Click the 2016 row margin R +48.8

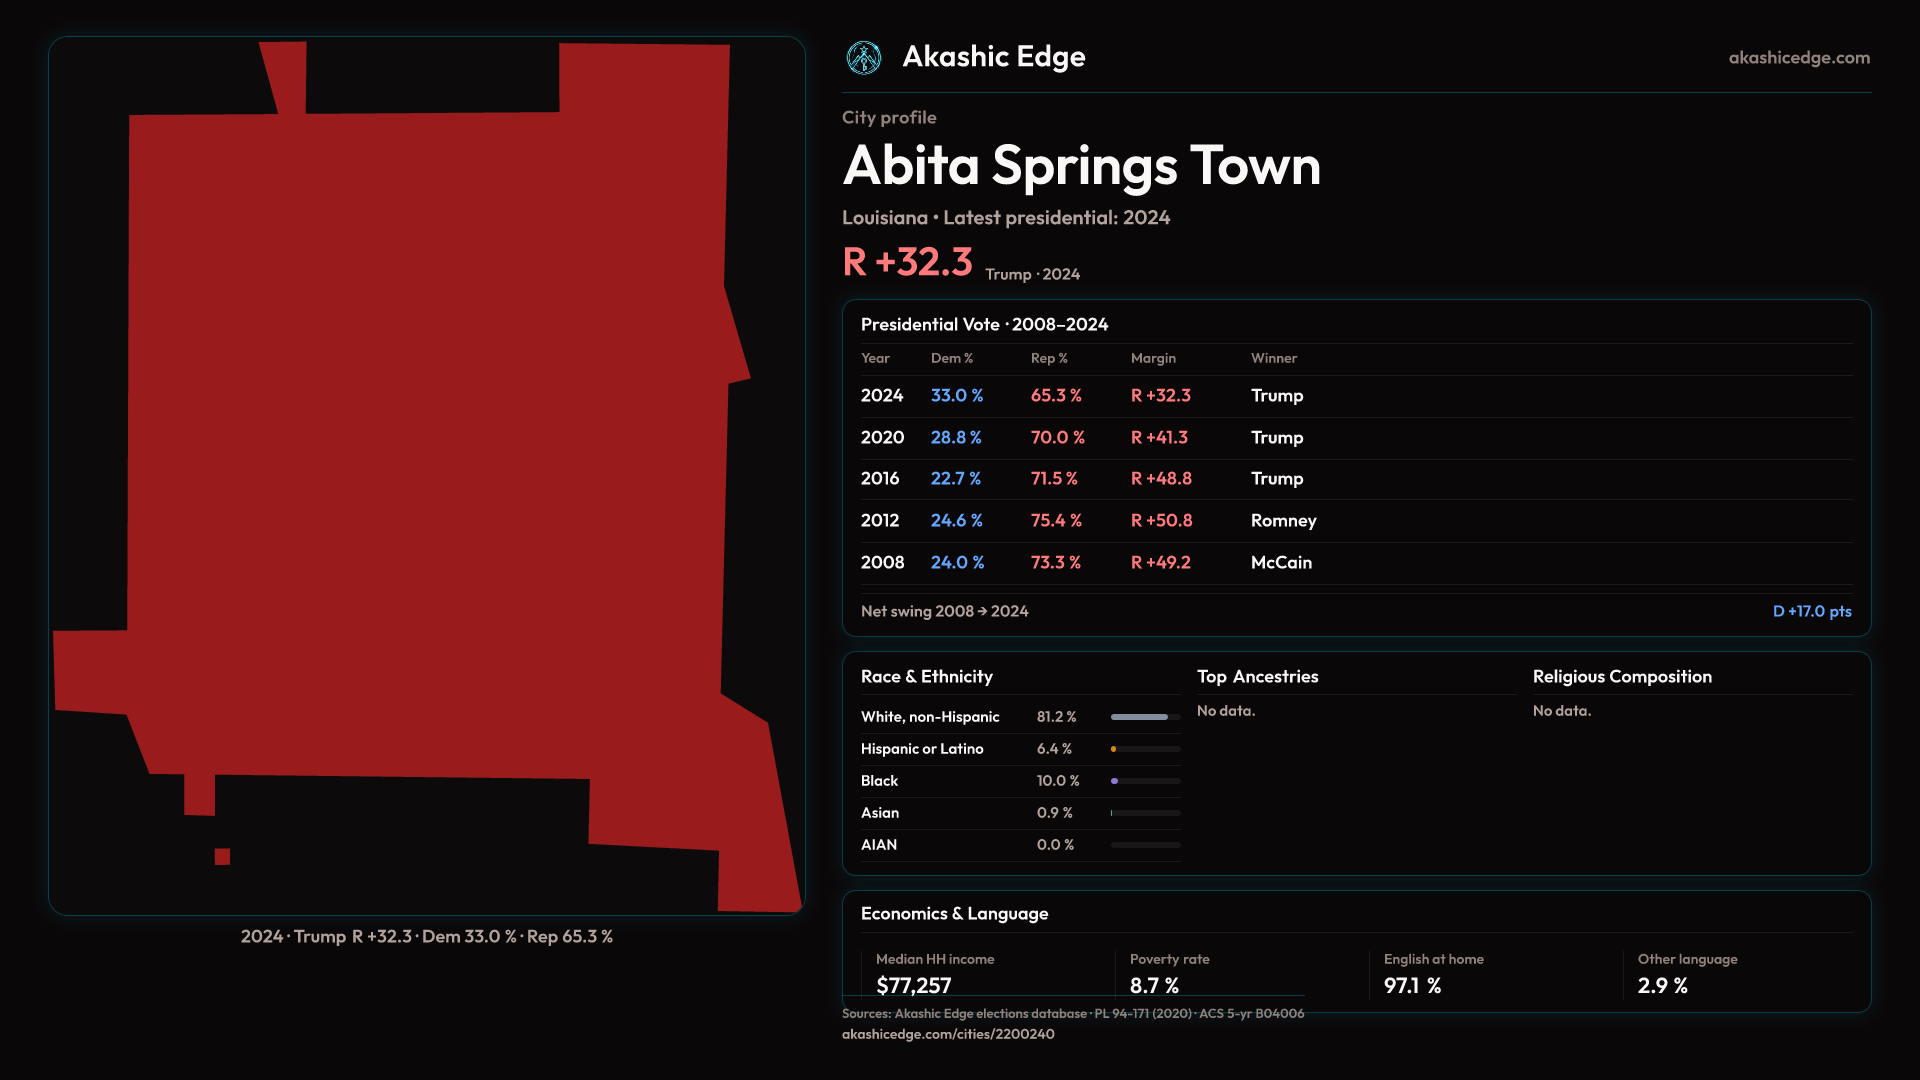(1161, 479)
